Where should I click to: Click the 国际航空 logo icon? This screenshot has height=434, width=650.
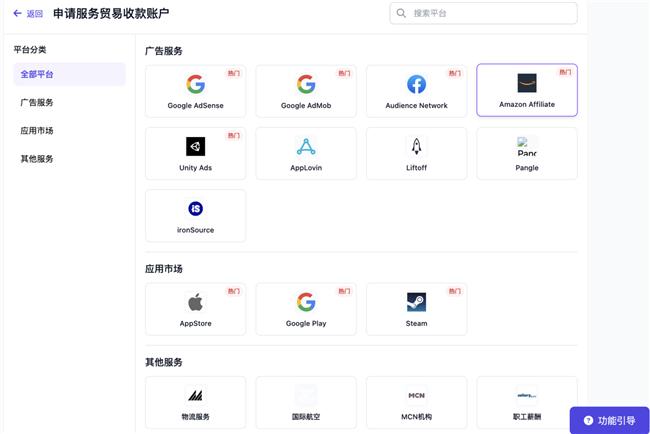point(306,395)
